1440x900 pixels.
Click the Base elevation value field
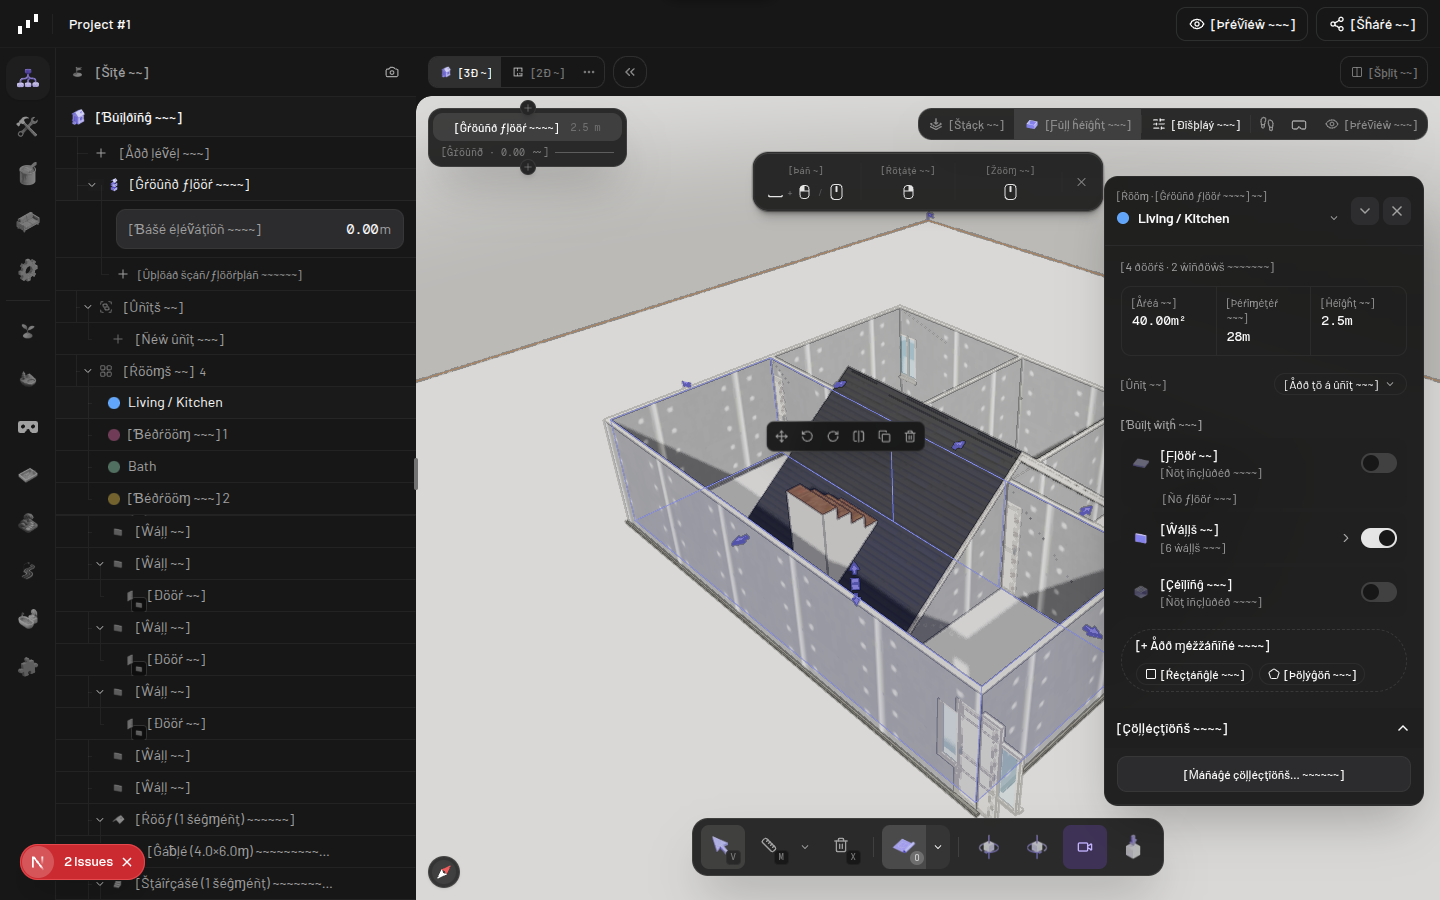[x=260, y=229]
